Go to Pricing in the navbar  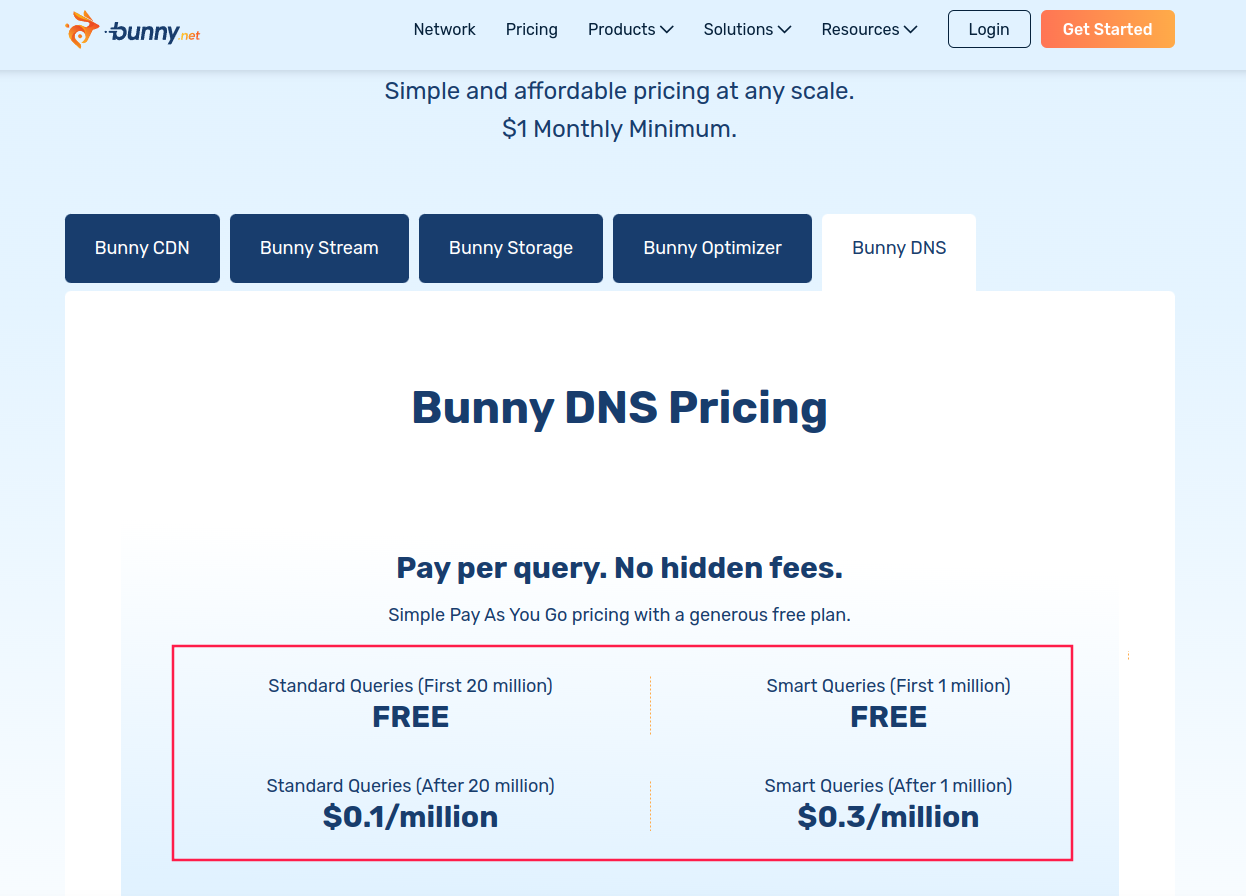point(531,29)
